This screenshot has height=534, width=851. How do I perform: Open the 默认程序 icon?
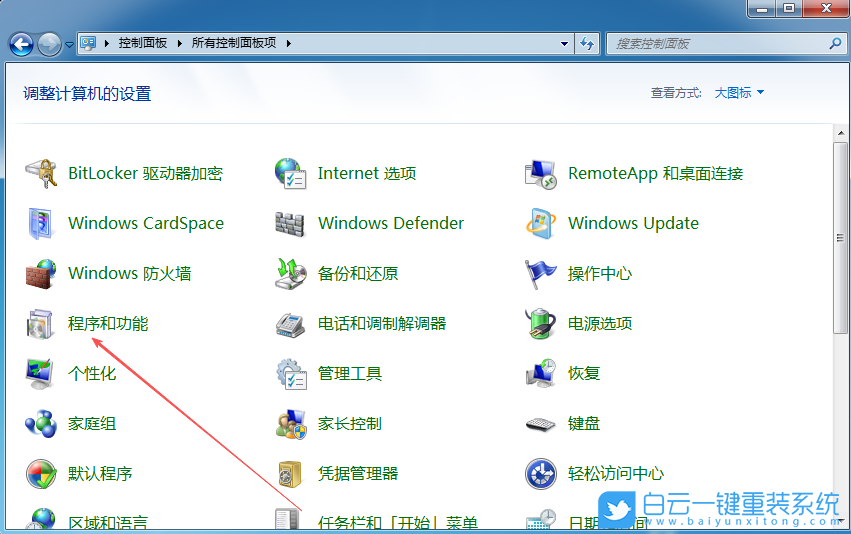[41, 474]
